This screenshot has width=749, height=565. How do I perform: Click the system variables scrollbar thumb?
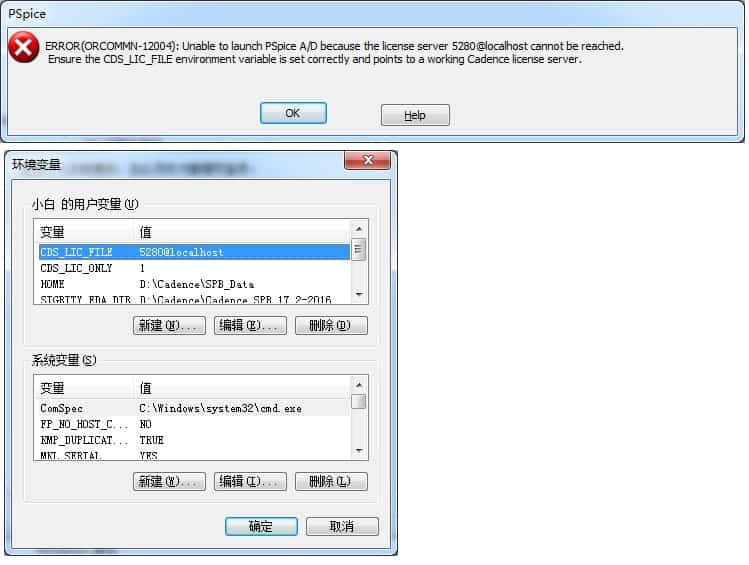359,401
